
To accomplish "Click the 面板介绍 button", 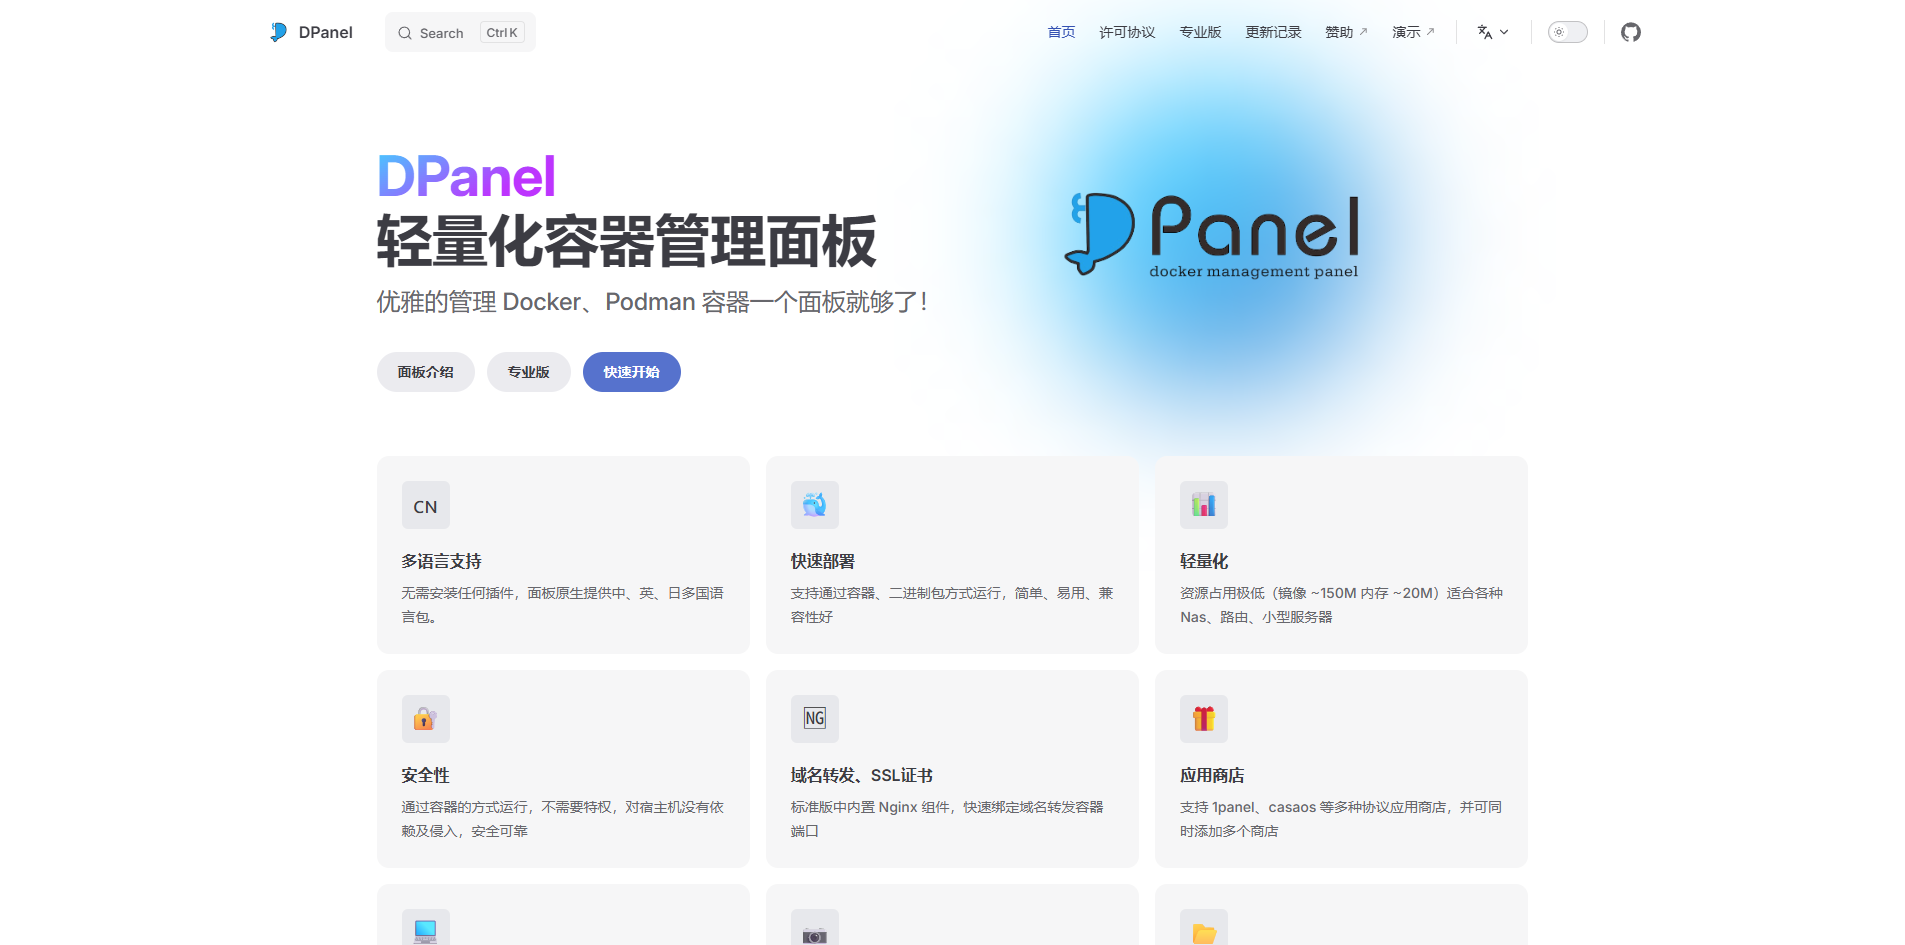I will pos(426,372).
